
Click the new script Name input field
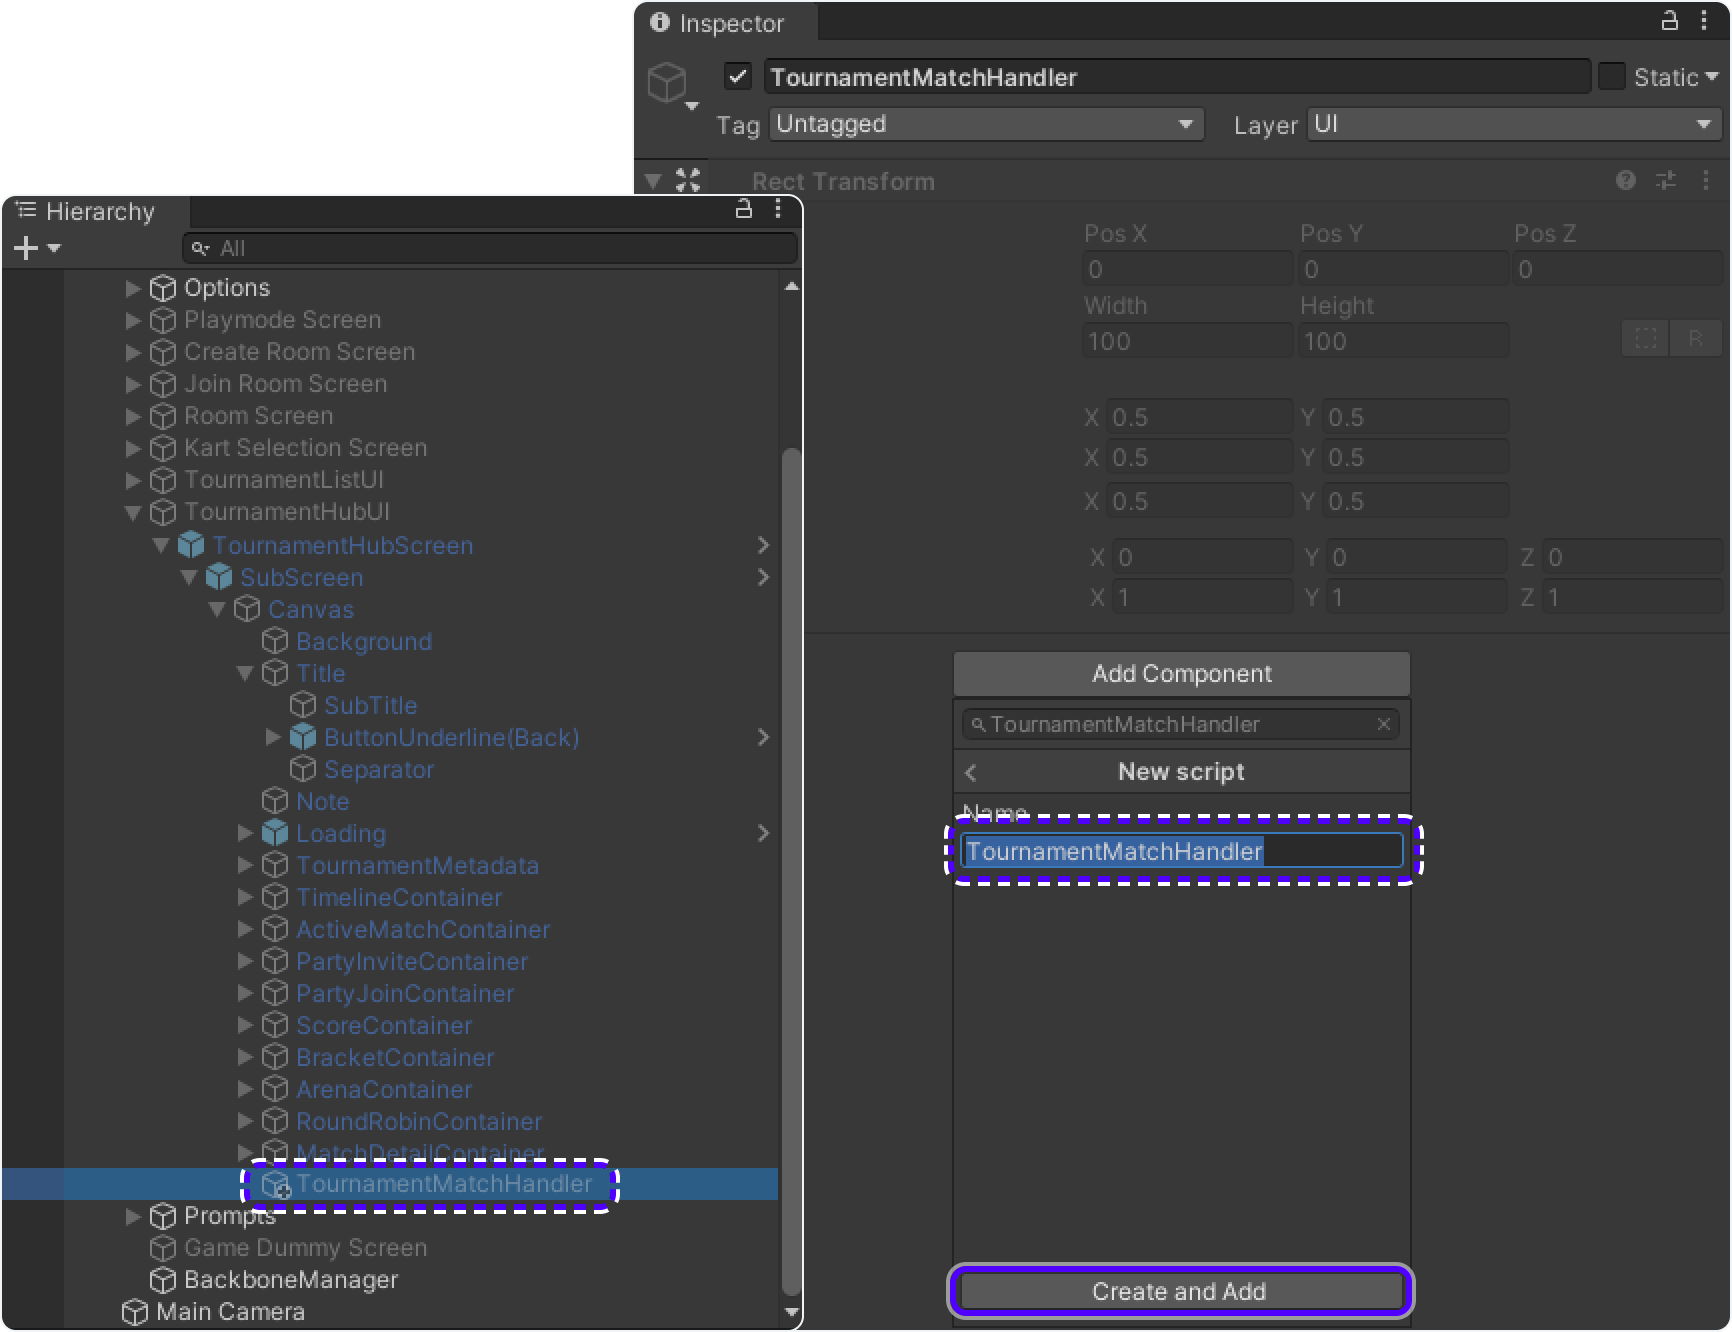click(x=1181, y=851)
